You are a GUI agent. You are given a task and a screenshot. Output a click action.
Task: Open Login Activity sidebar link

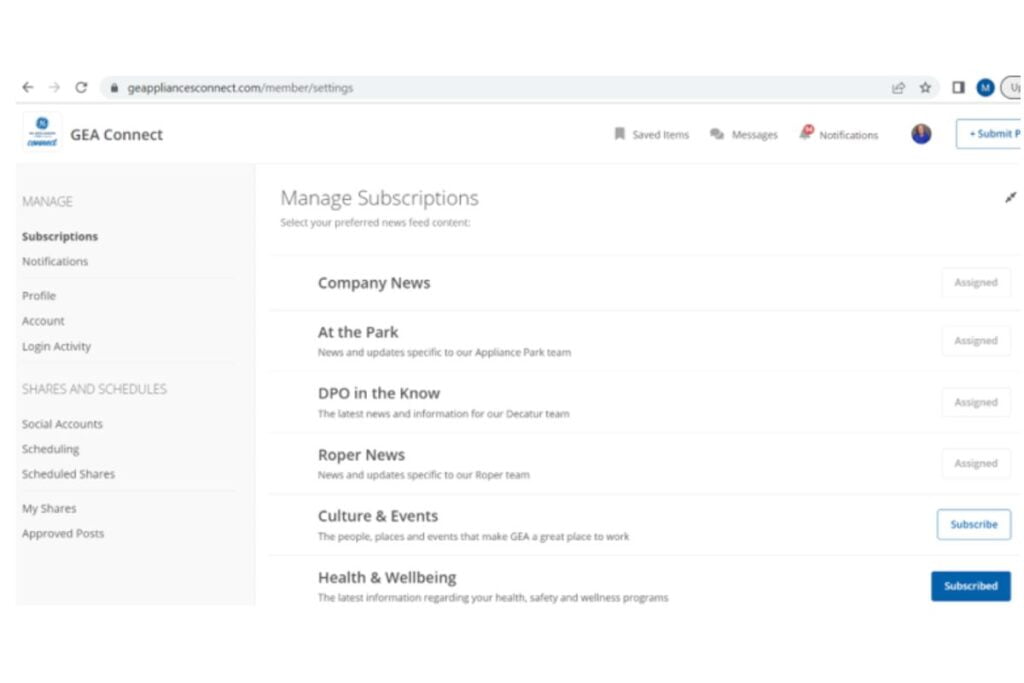[56, 347]
